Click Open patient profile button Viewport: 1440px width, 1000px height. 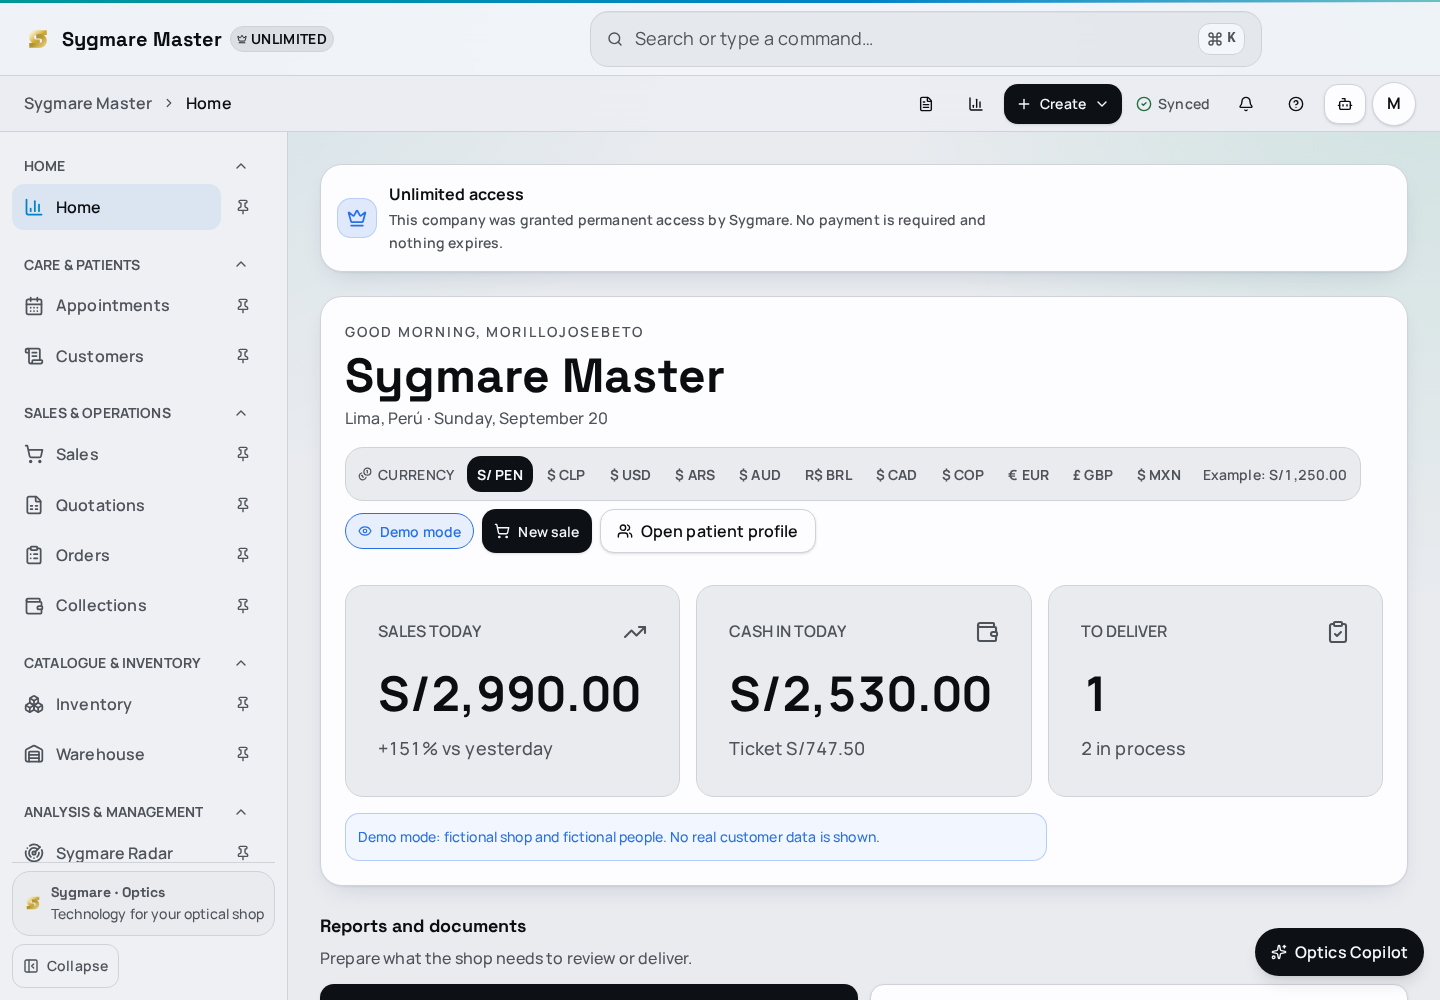click(x=708, y=531)
